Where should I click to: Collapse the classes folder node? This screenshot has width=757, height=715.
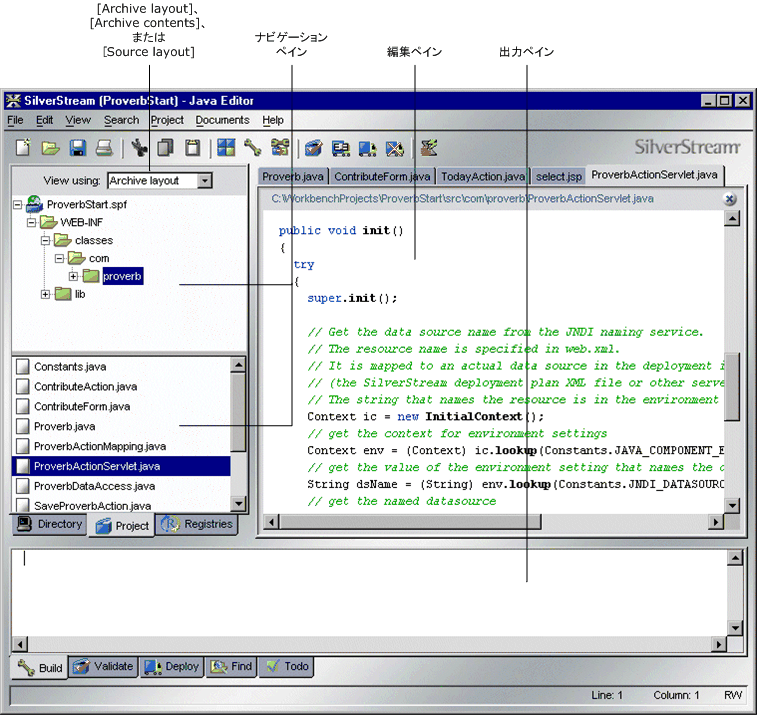pos(45,240)
